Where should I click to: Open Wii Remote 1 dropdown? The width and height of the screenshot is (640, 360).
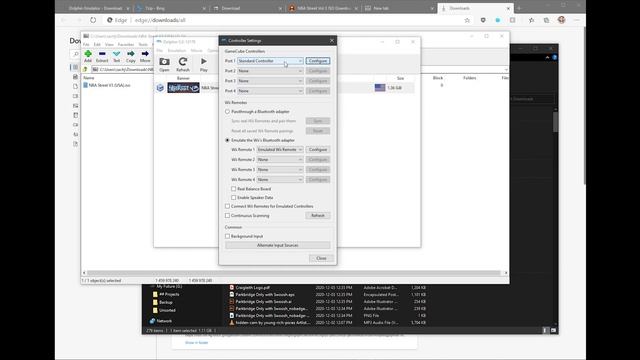[280, 150]
